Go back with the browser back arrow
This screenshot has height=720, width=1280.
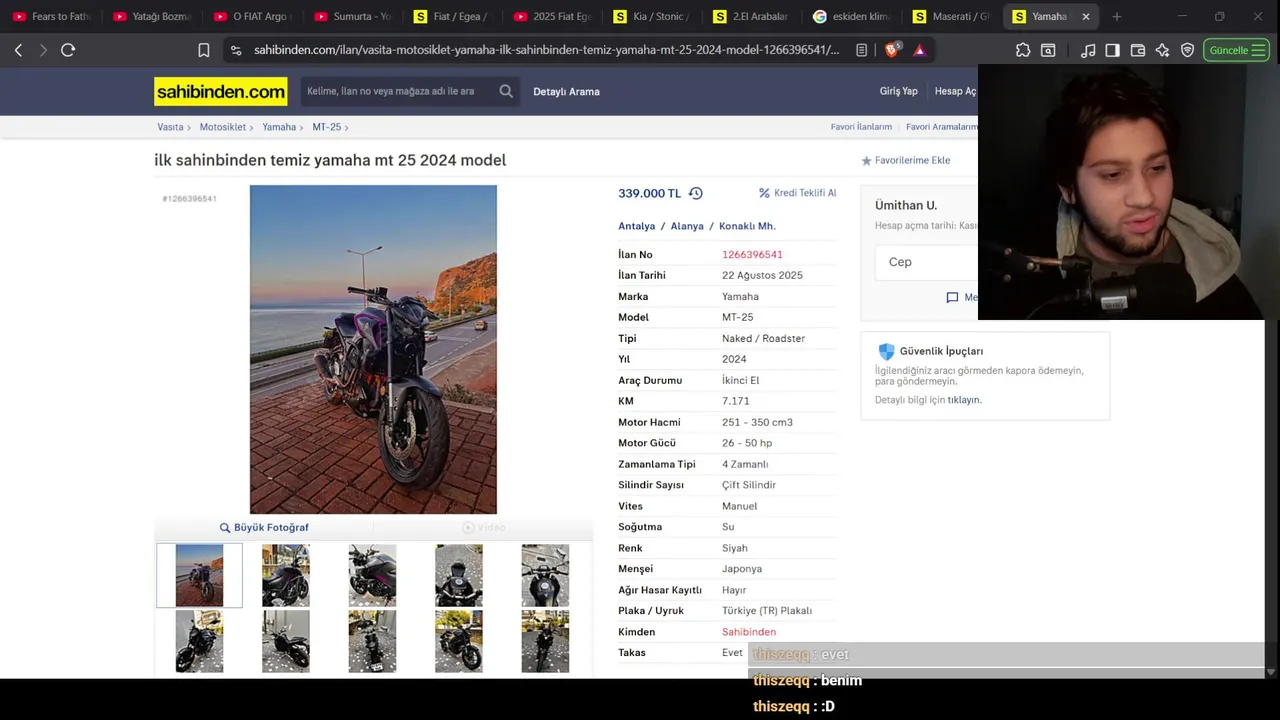(x=18, y=50)
